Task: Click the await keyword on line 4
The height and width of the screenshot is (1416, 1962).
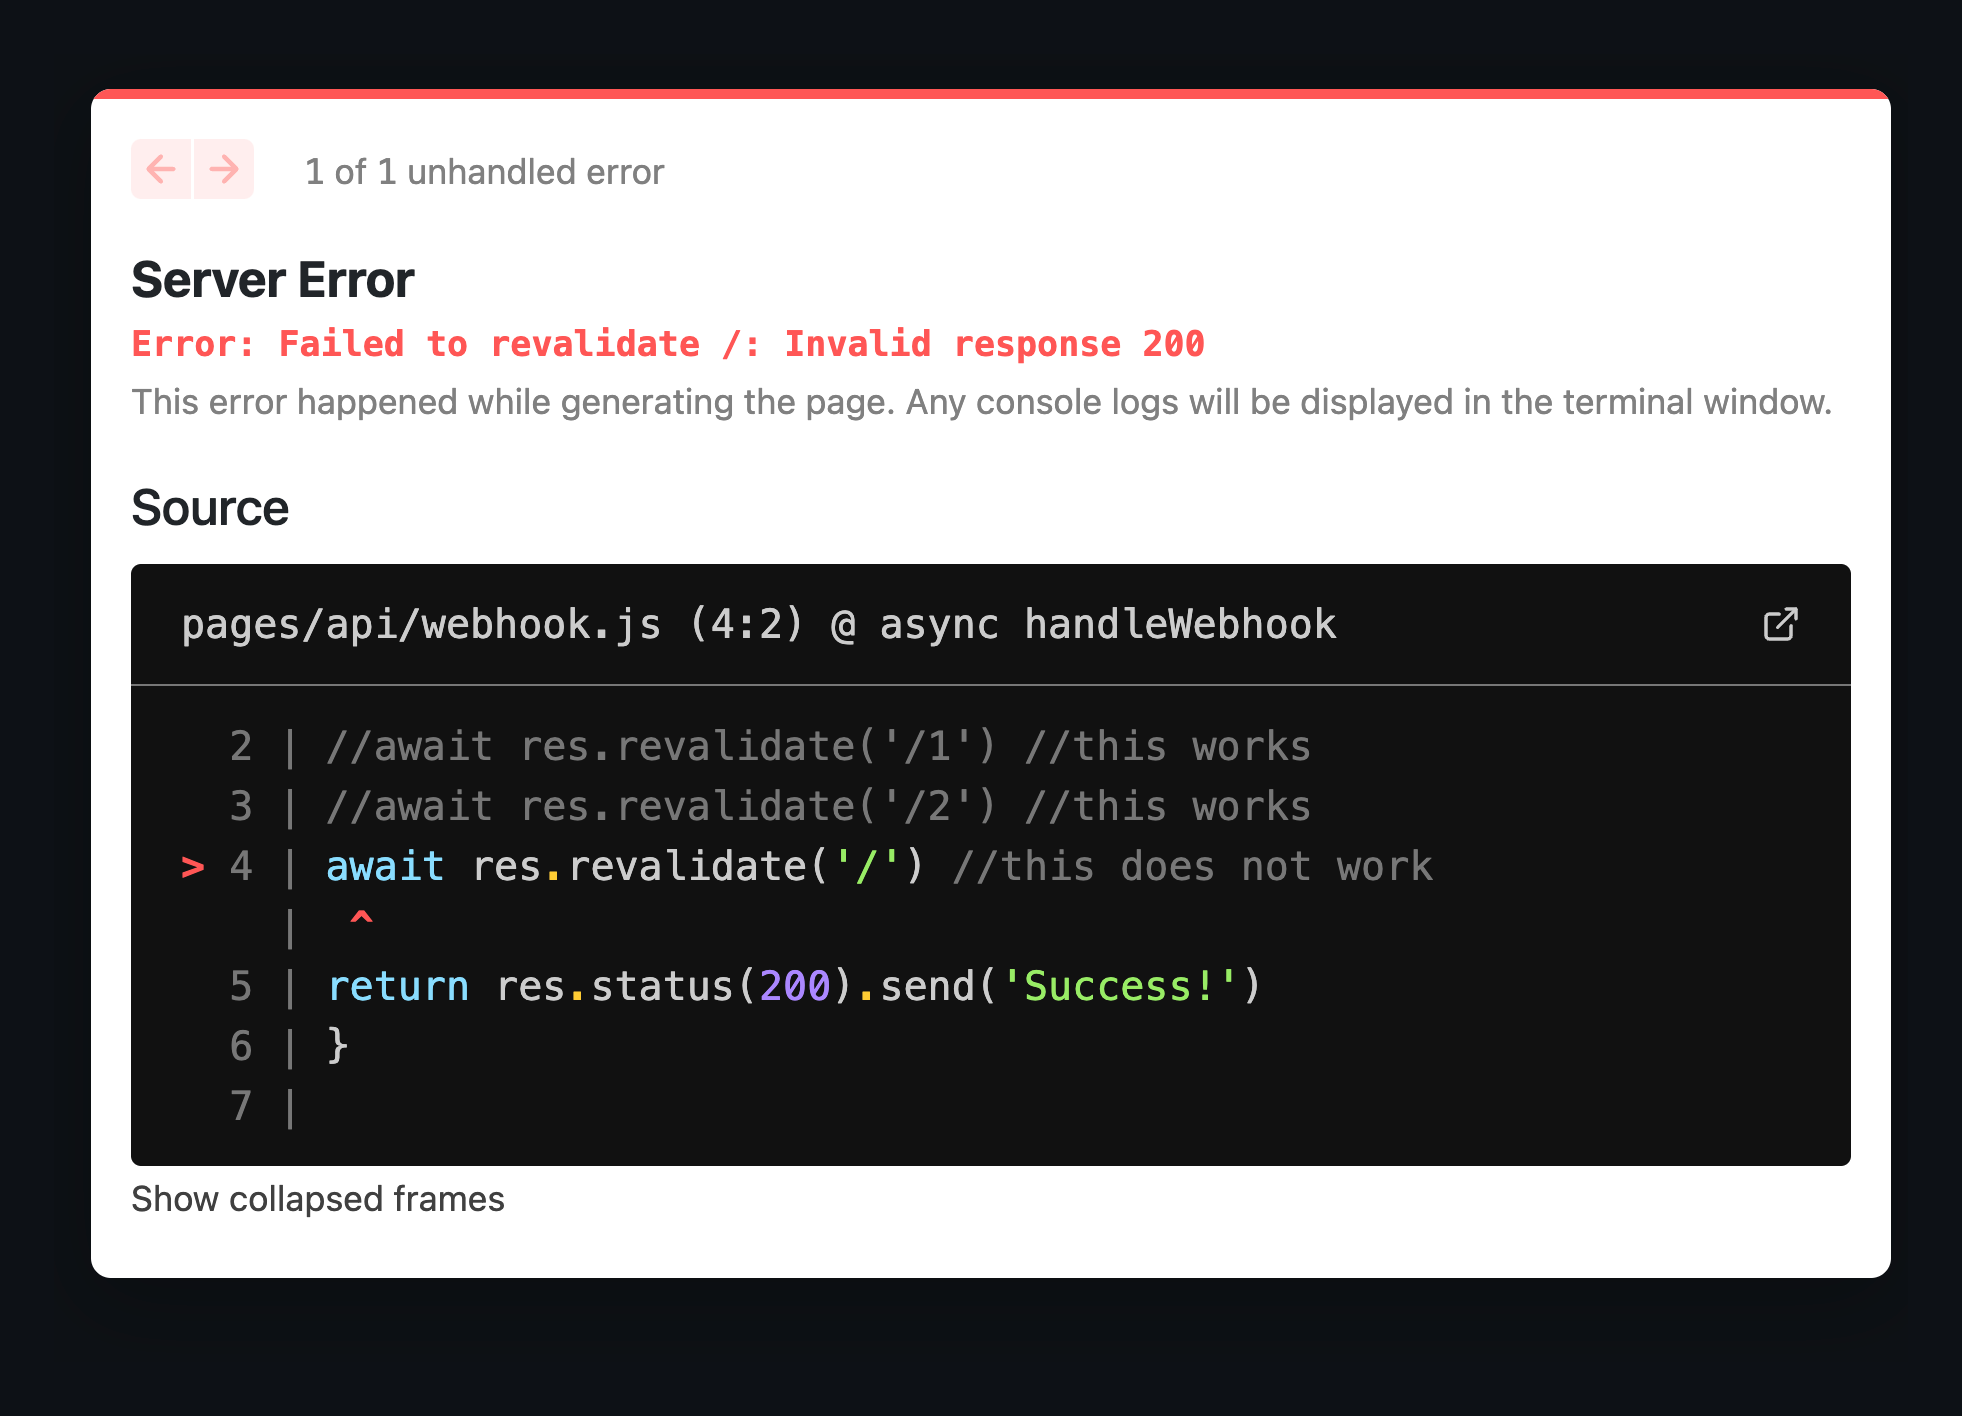Action: click(x=385, y=867)
